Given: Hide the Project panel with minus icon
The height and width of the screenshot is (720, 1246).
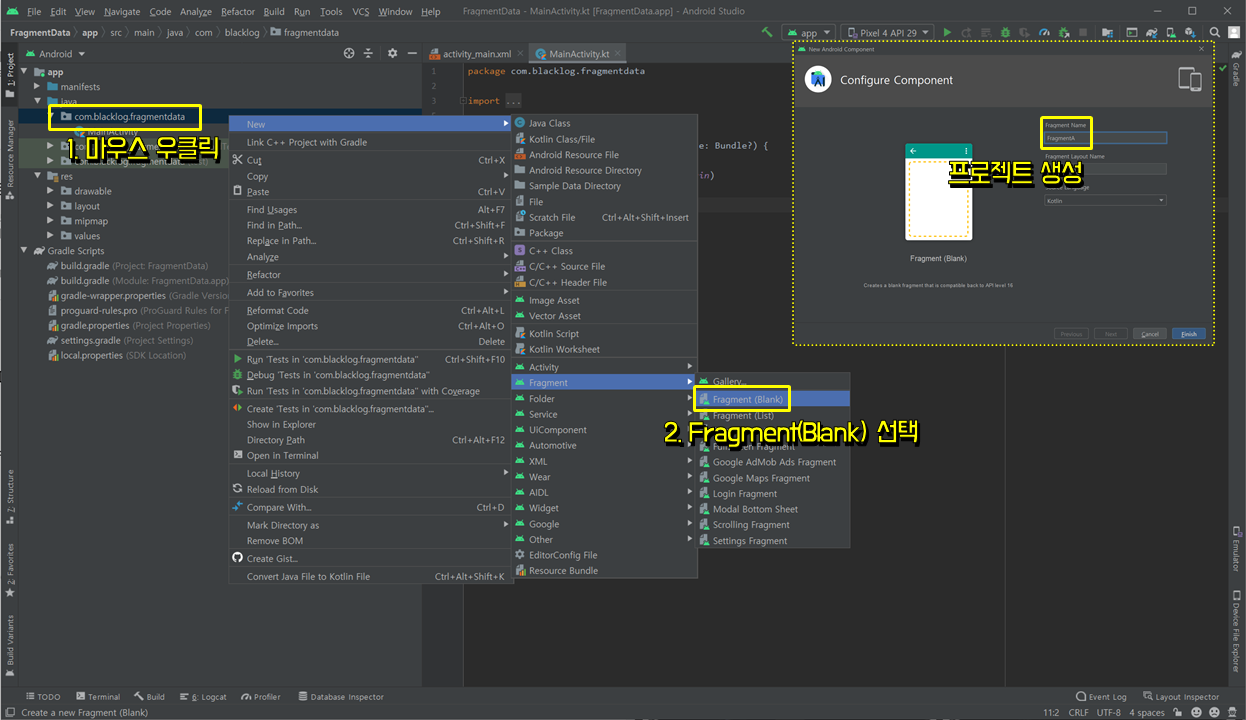Looking at the screenshot, I should [x=412, y=53].
